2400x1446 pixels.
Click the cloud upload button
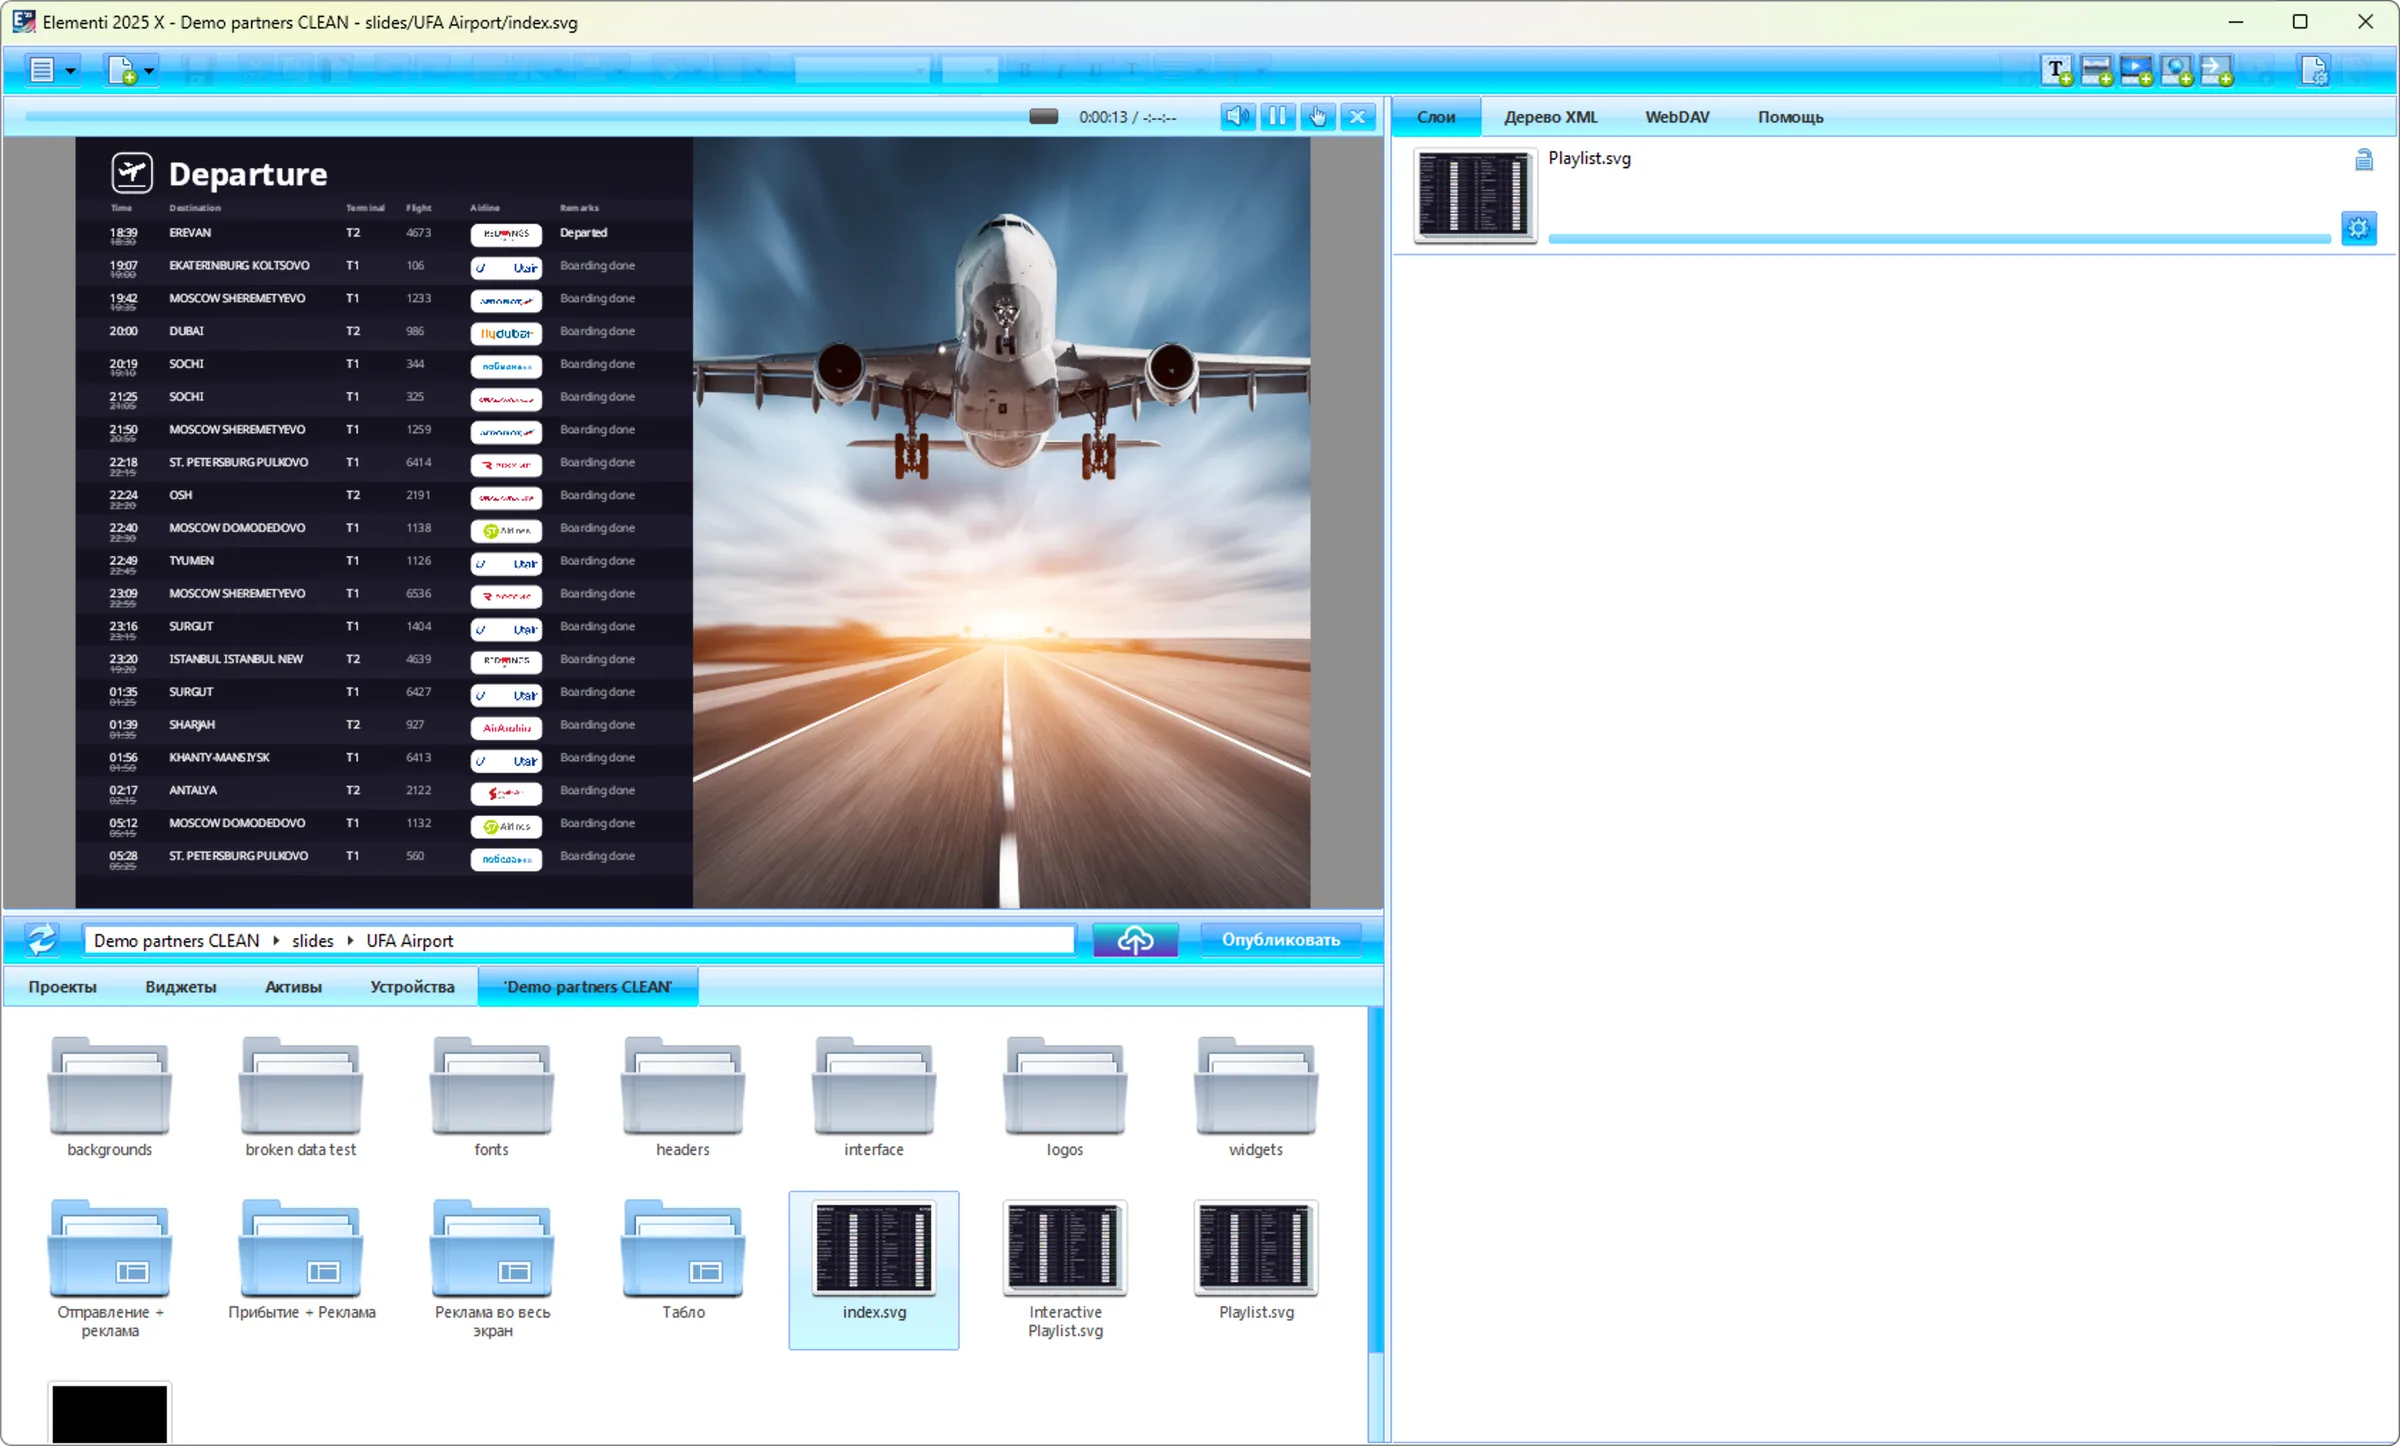[1135, 940]
